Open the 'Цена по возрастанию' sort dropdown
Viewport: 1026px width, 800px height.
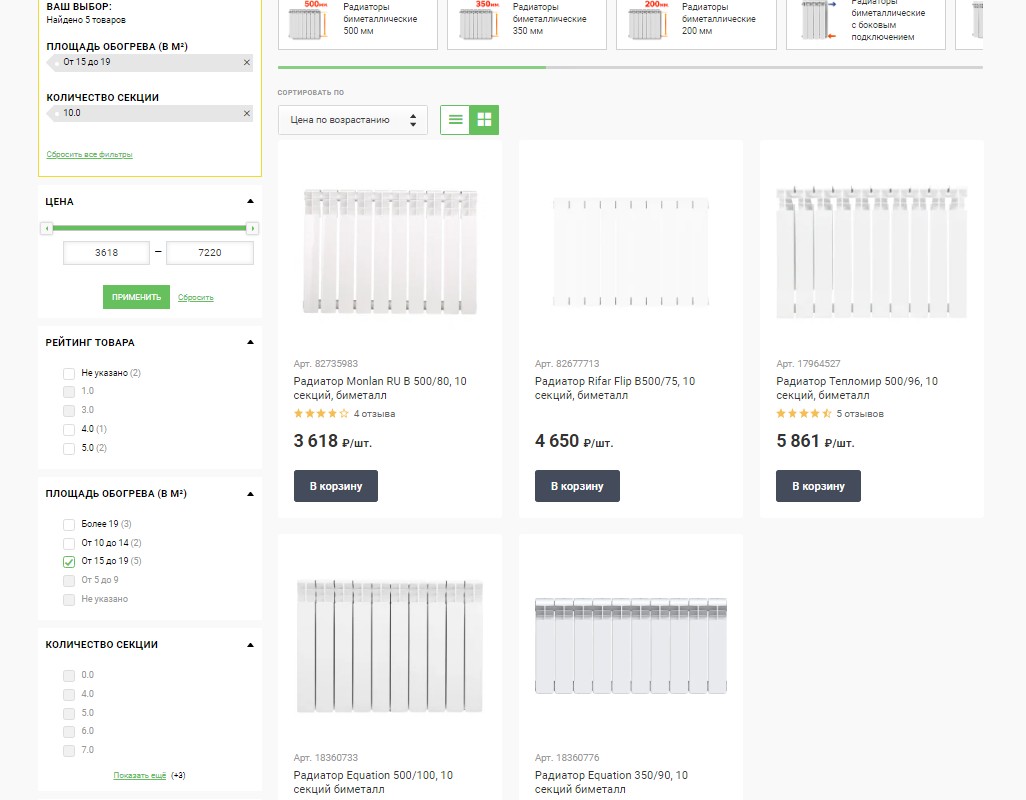point(353,120)
